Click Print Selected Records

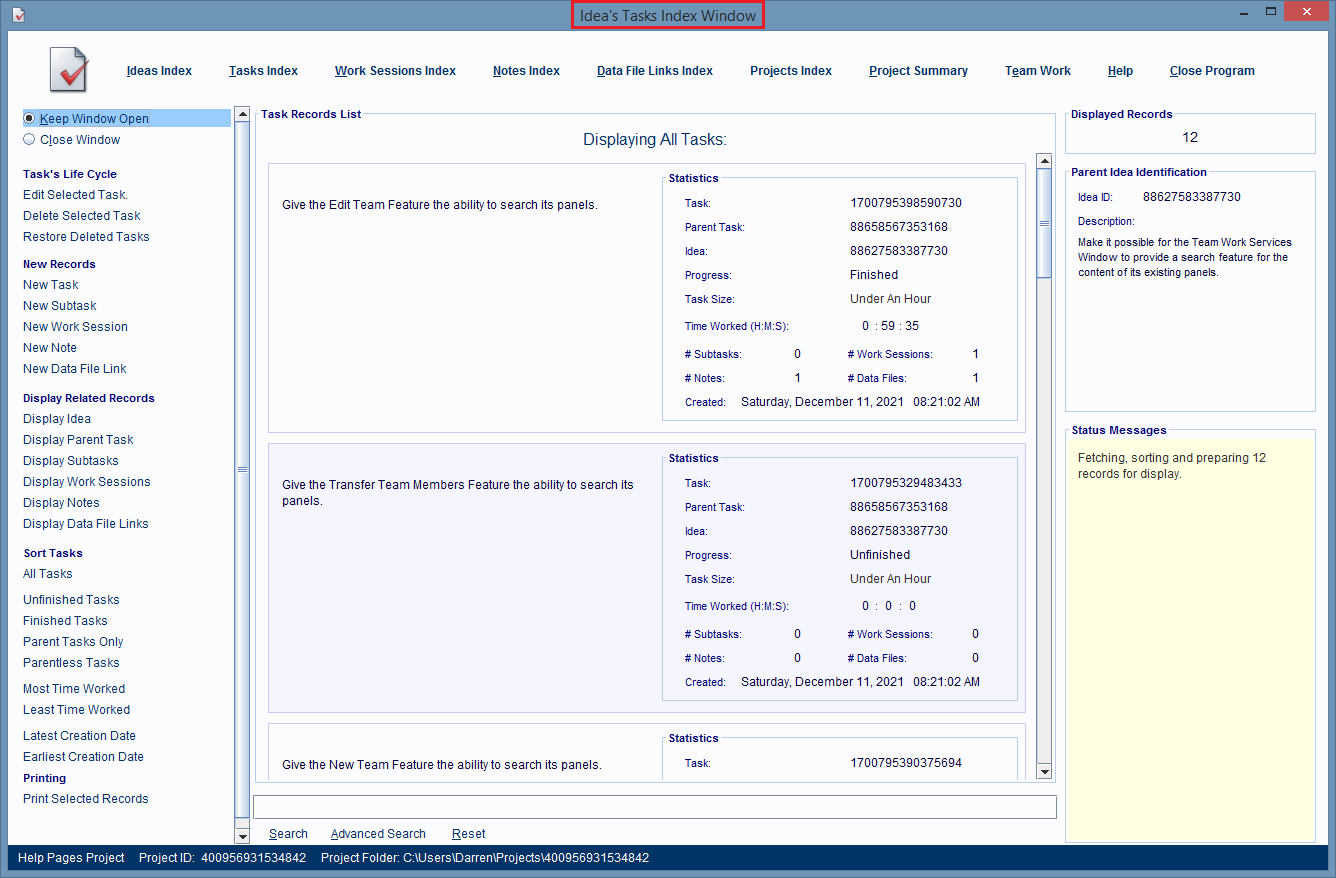(x=86, y=799)
